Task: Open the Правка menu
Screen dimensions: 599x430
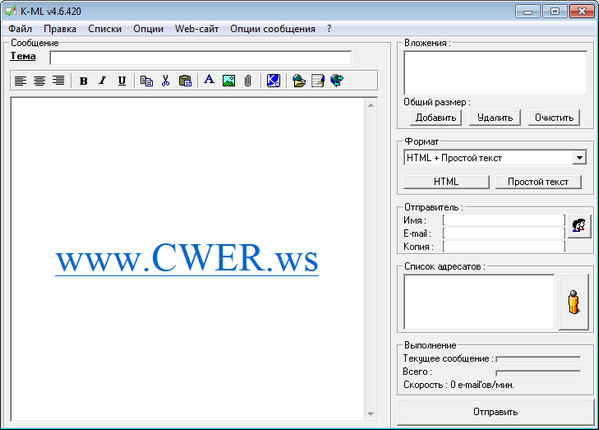Action: (60, 29)
